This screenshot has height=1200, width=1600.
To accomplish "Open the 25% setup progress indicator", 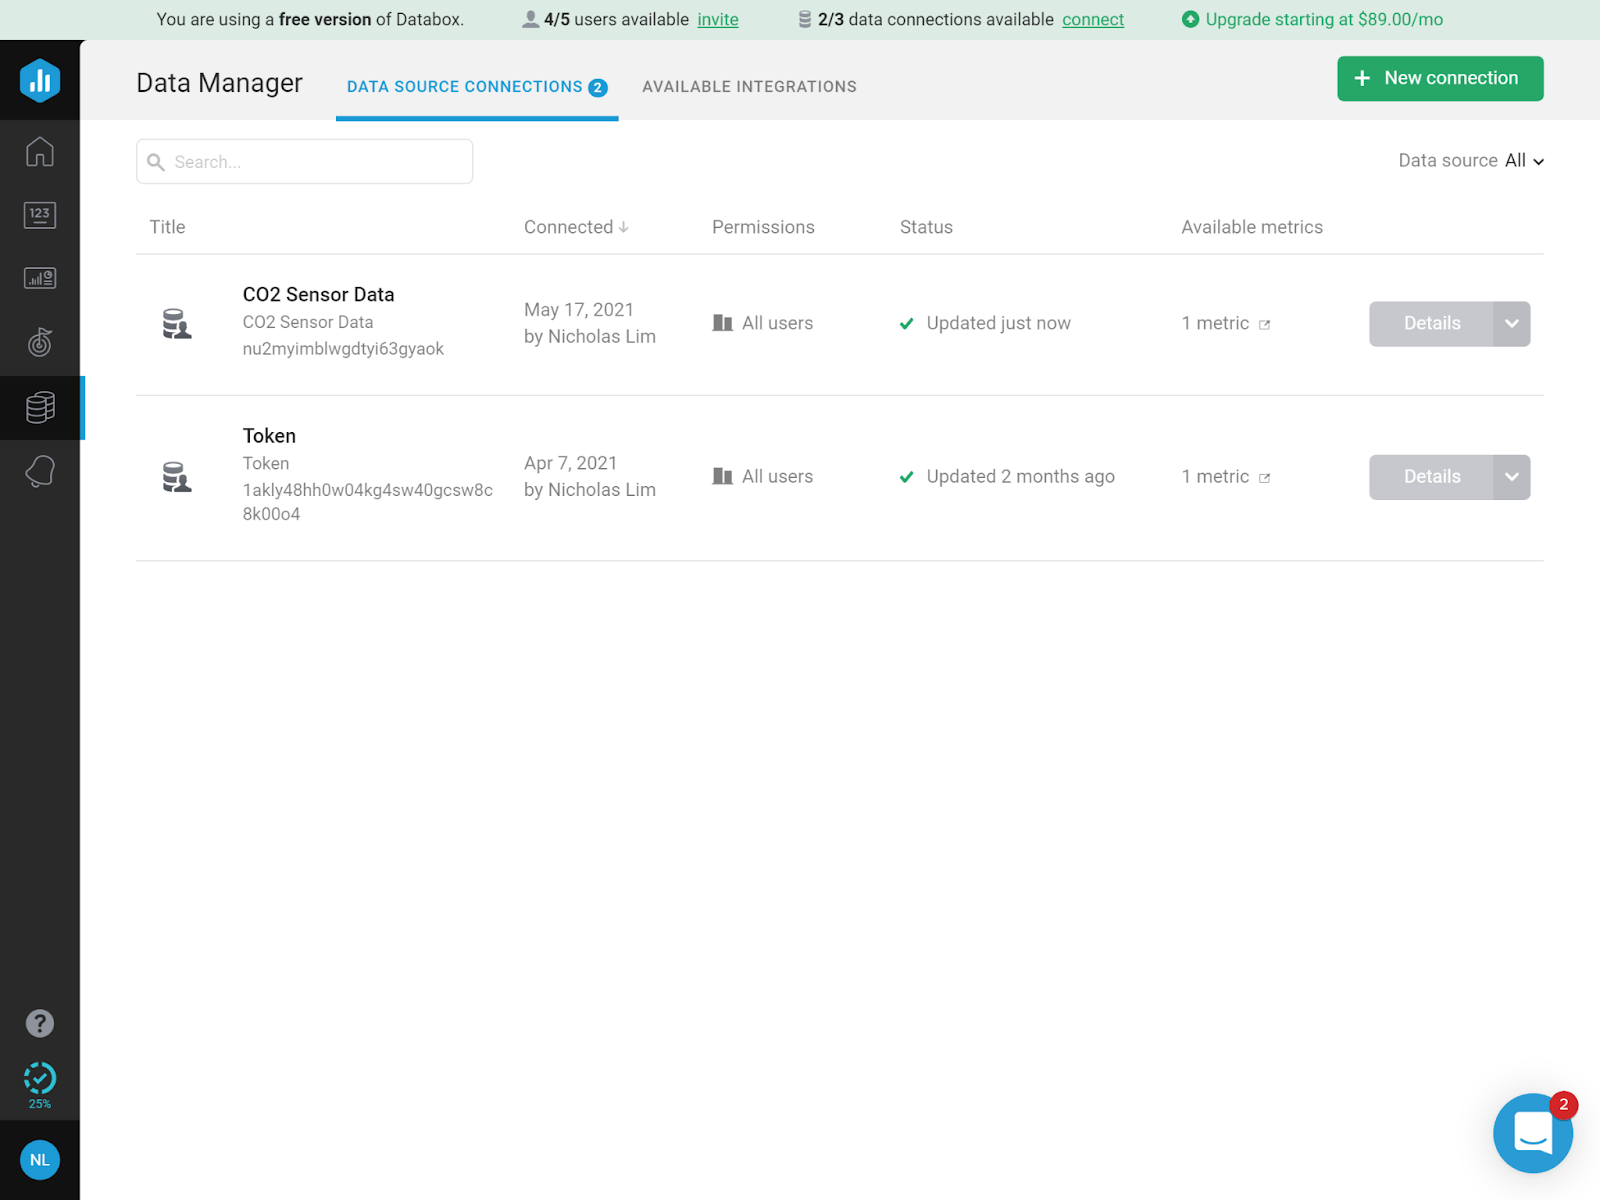I will point(40,1080).
